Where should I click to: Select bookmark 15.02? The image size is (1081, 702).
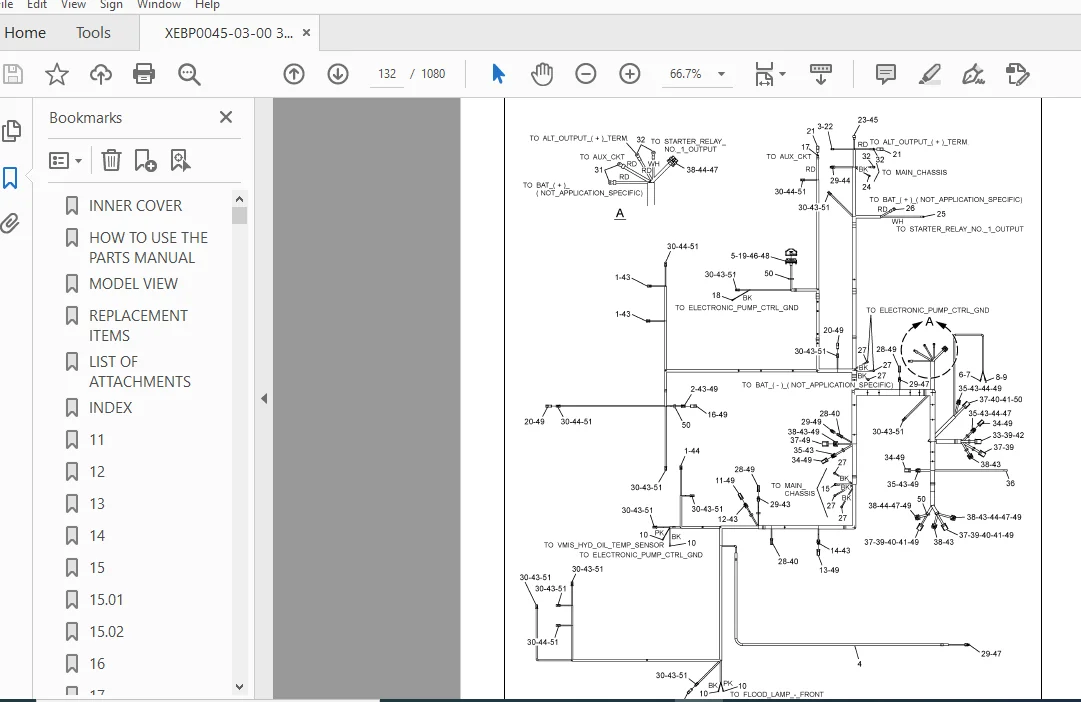[x=106, y=632]
